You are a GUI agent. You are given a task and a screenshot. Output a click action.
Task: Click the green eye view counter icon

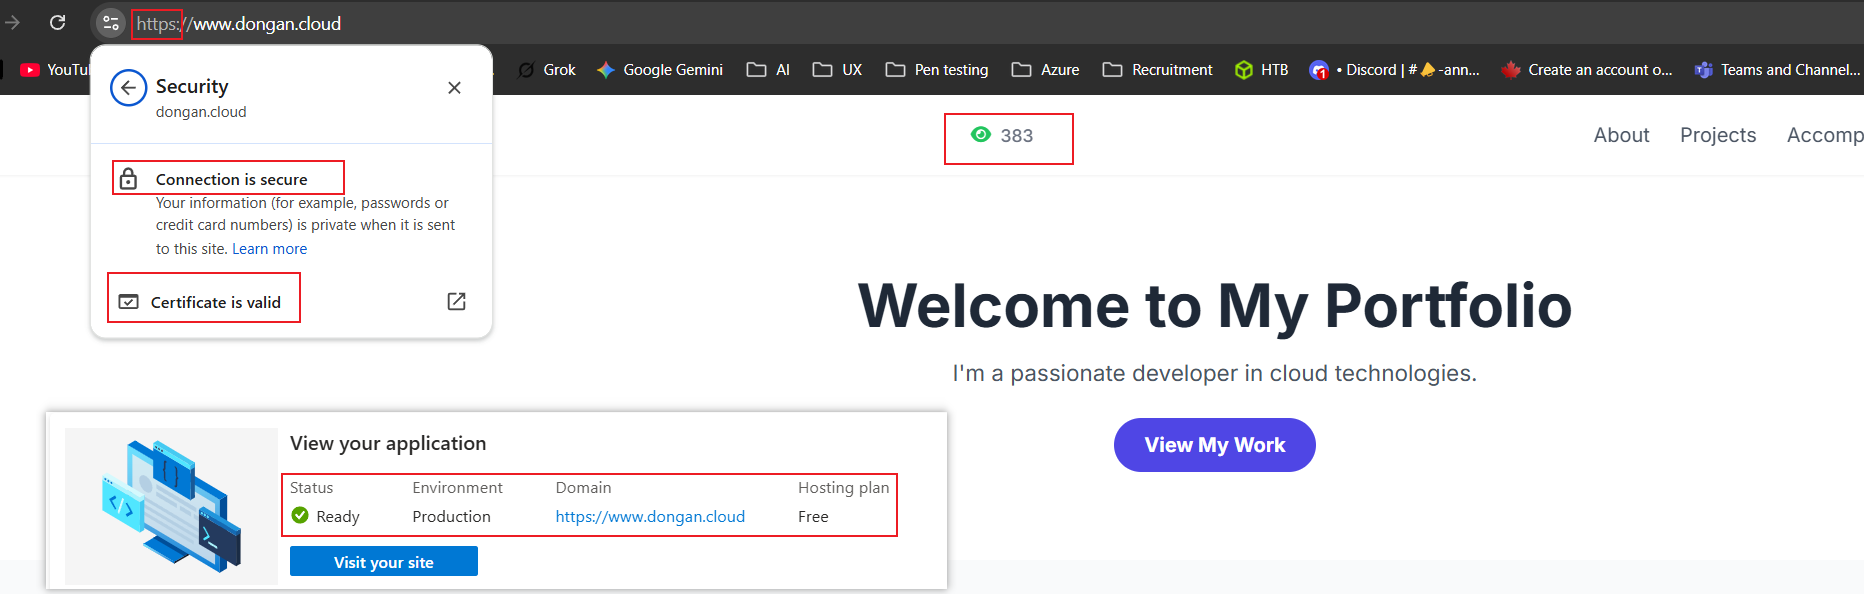coord(981,135)
